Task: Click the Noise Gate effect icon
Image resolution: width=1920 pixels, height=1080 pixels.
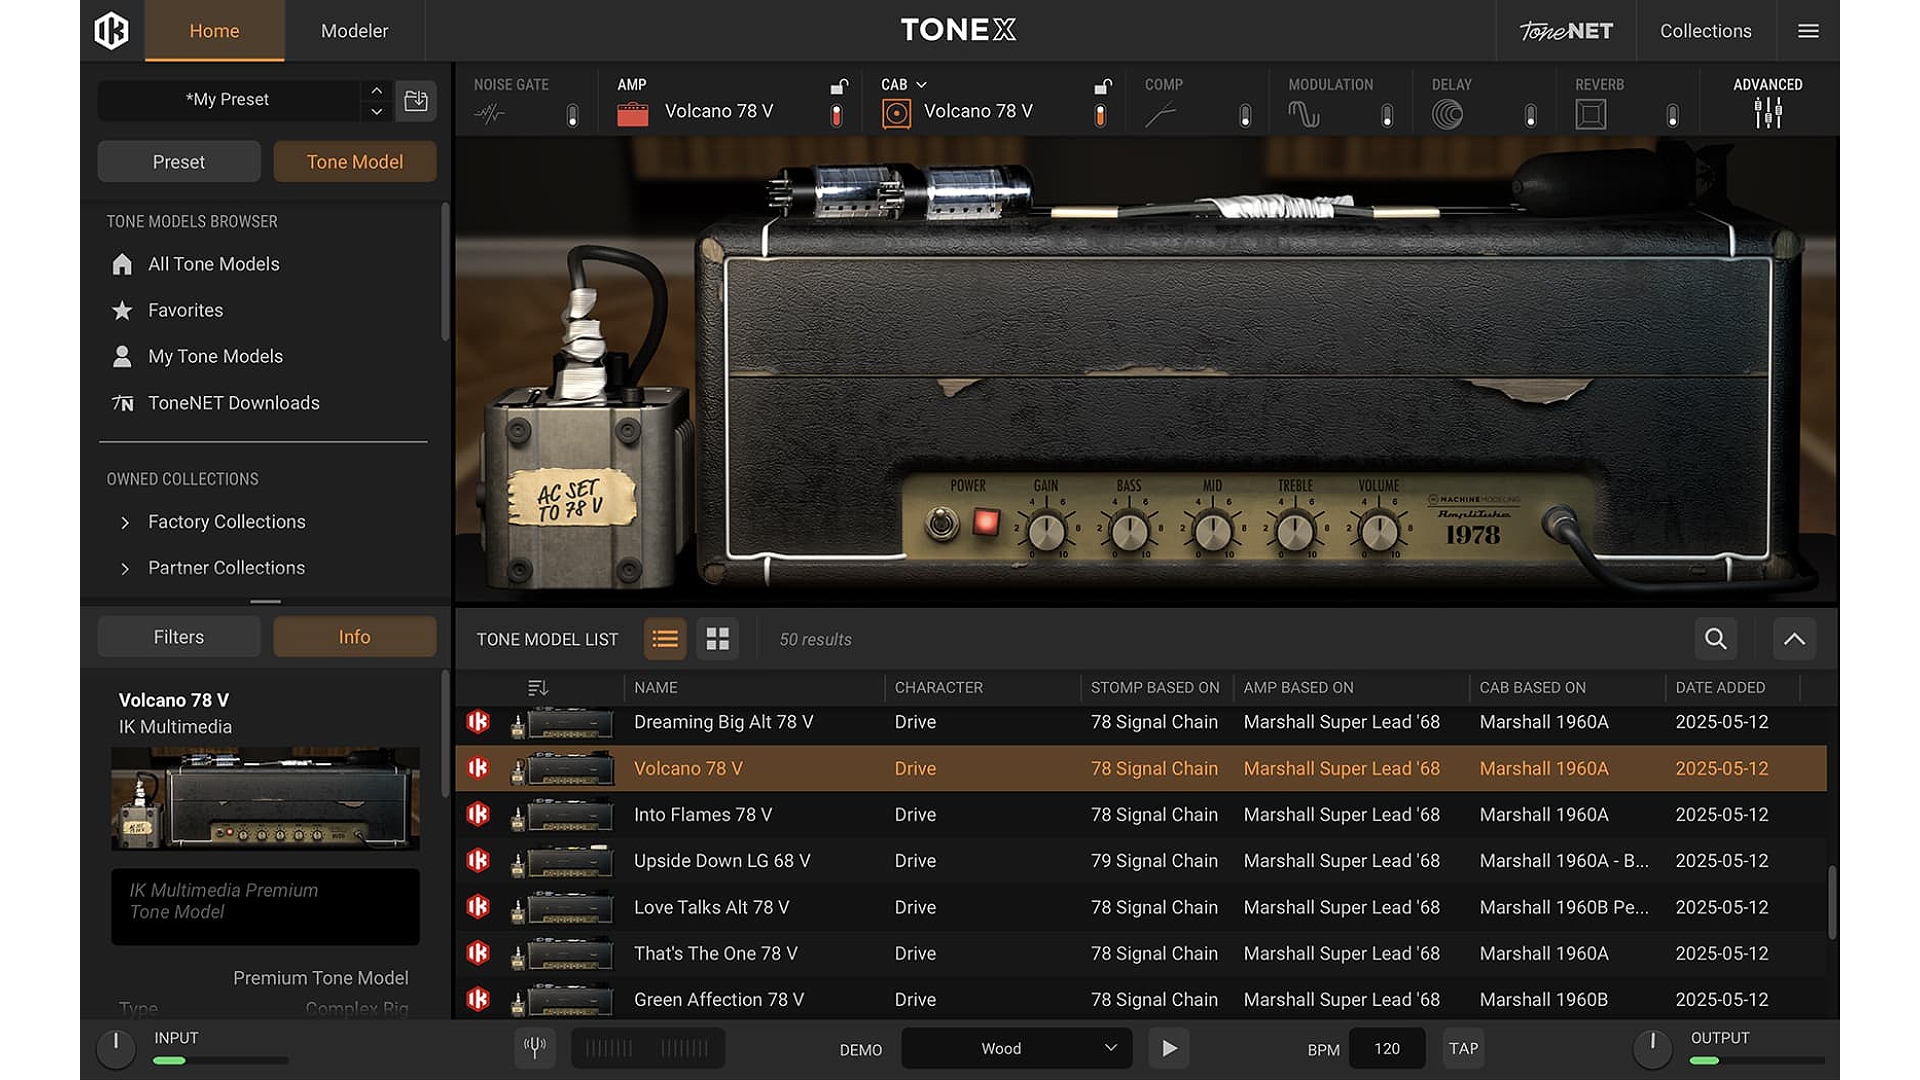Action: pyautogui.click(x=489, y=114)
